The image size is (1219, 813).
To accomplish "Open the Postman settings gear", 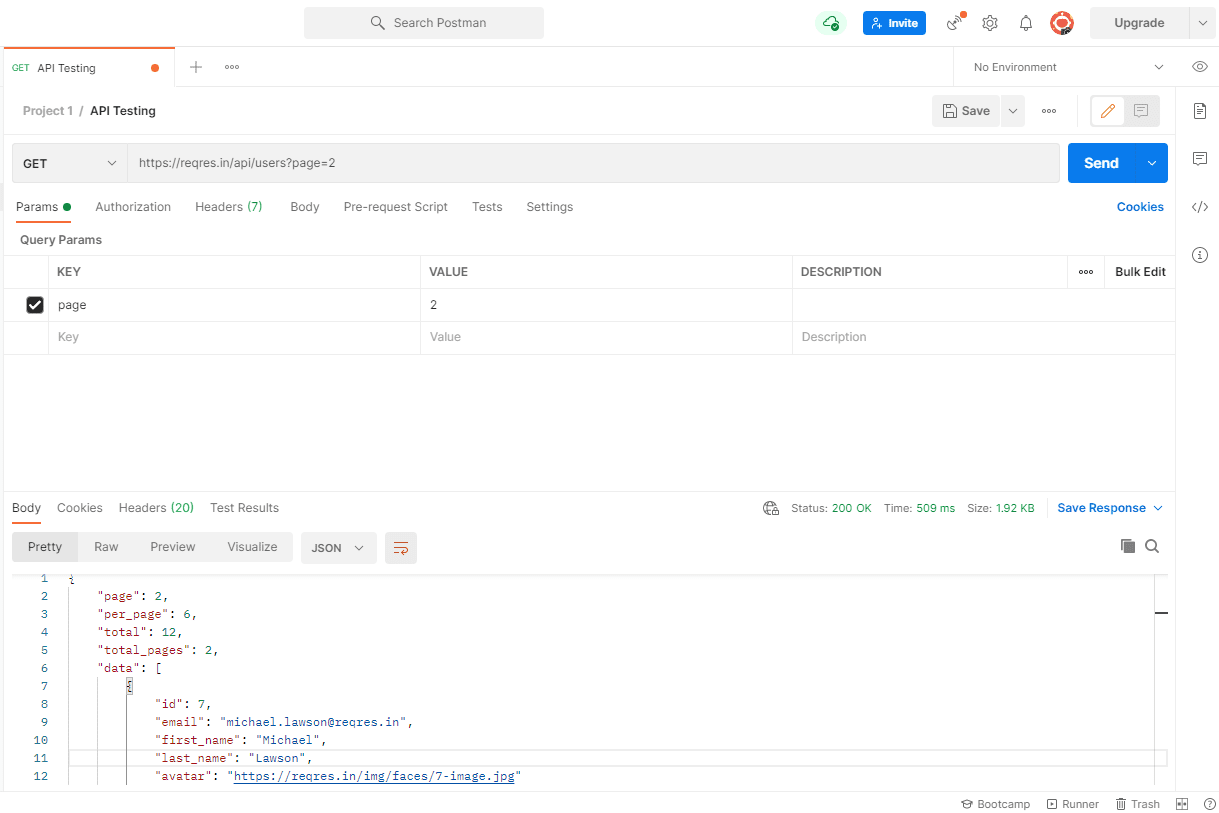I will [x=989, y=22].
